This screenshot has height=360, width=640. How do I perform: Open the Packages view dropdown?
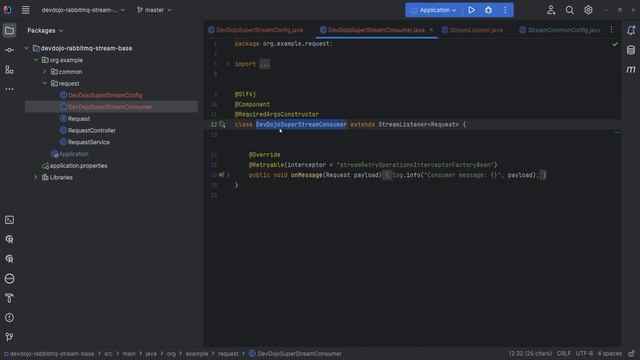point(45,31)
